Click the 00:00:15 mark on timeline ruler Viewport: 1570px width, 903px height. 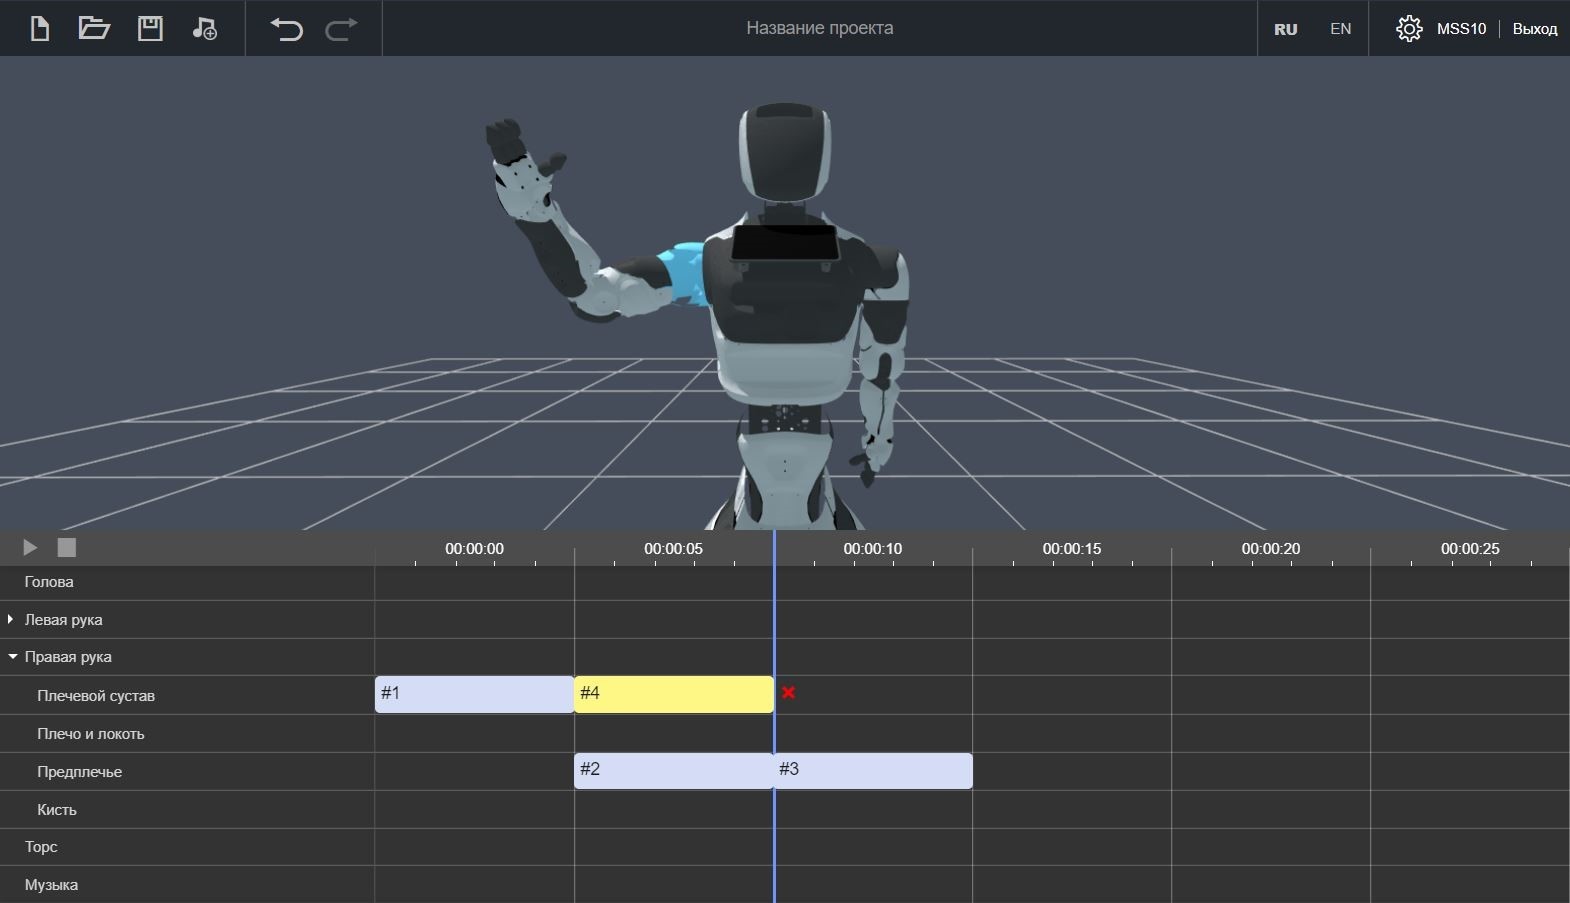click(x=1071, y=549)
